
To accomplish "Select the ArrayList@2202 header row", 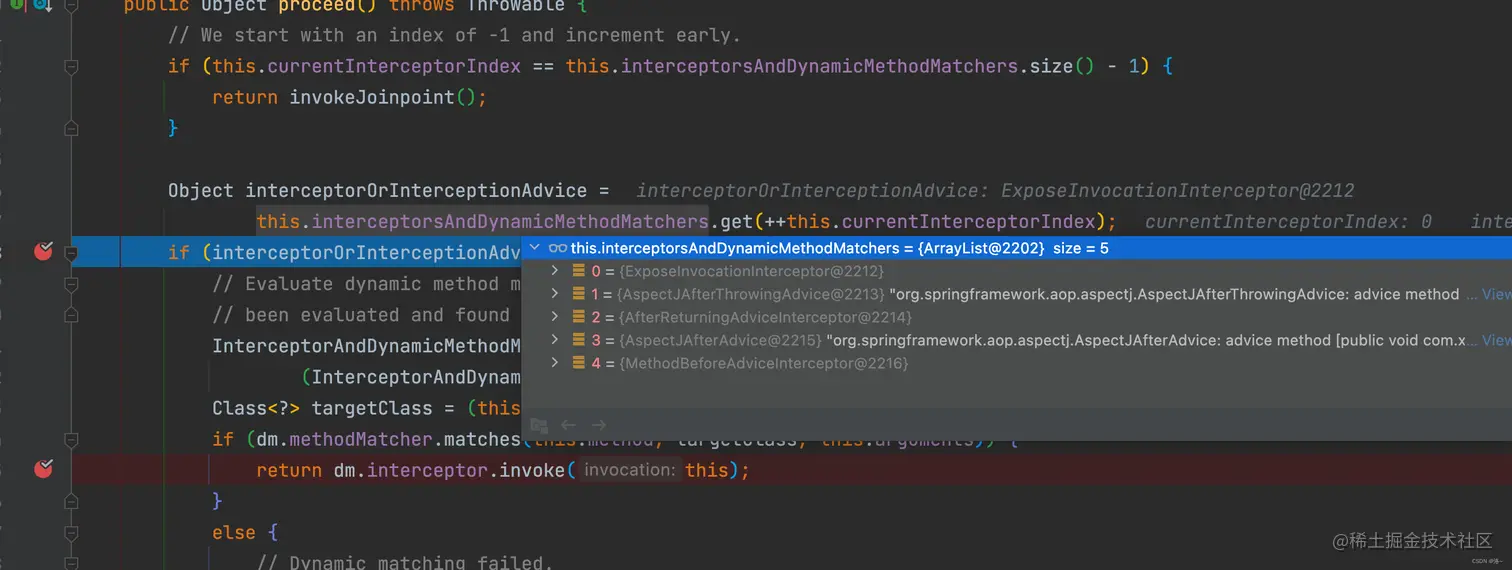I will tap(1017, 248).
